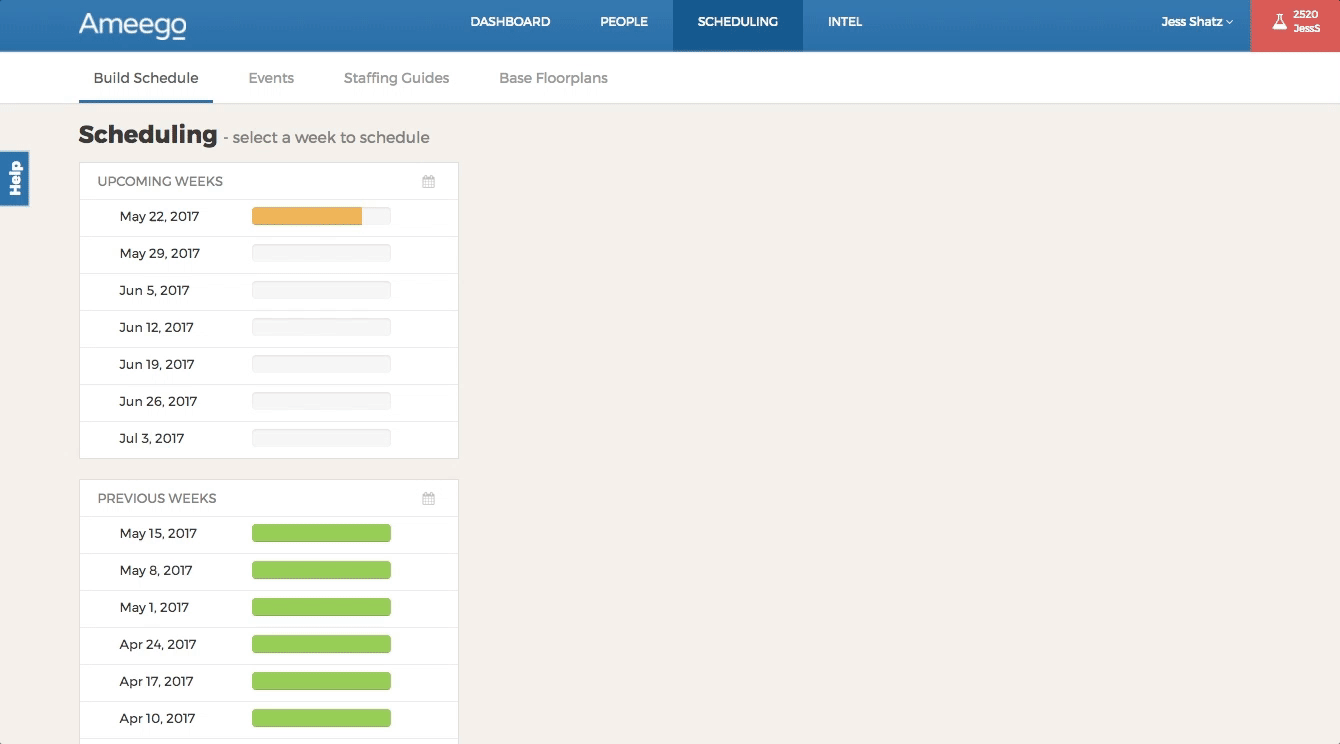This screenshot has width=1340, height=744.
Task: Click the empty progress bar for May 29
Action: [x=321, y=253]
